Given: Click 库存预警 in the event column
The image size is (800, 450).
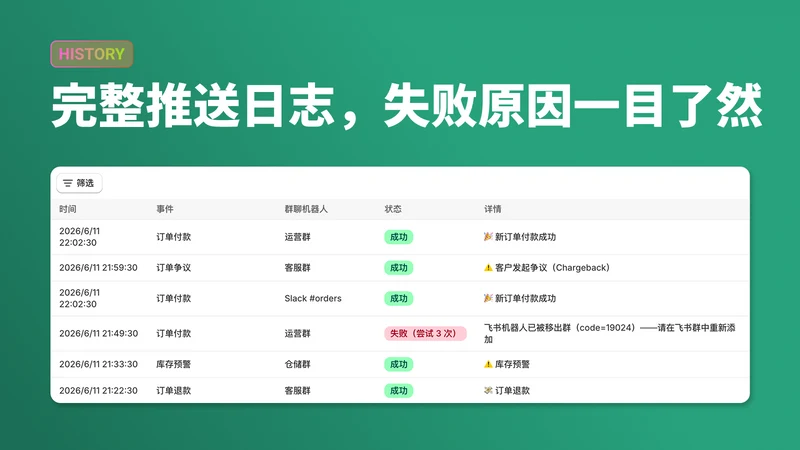Looking at the screenshot, I should (173, 364).
